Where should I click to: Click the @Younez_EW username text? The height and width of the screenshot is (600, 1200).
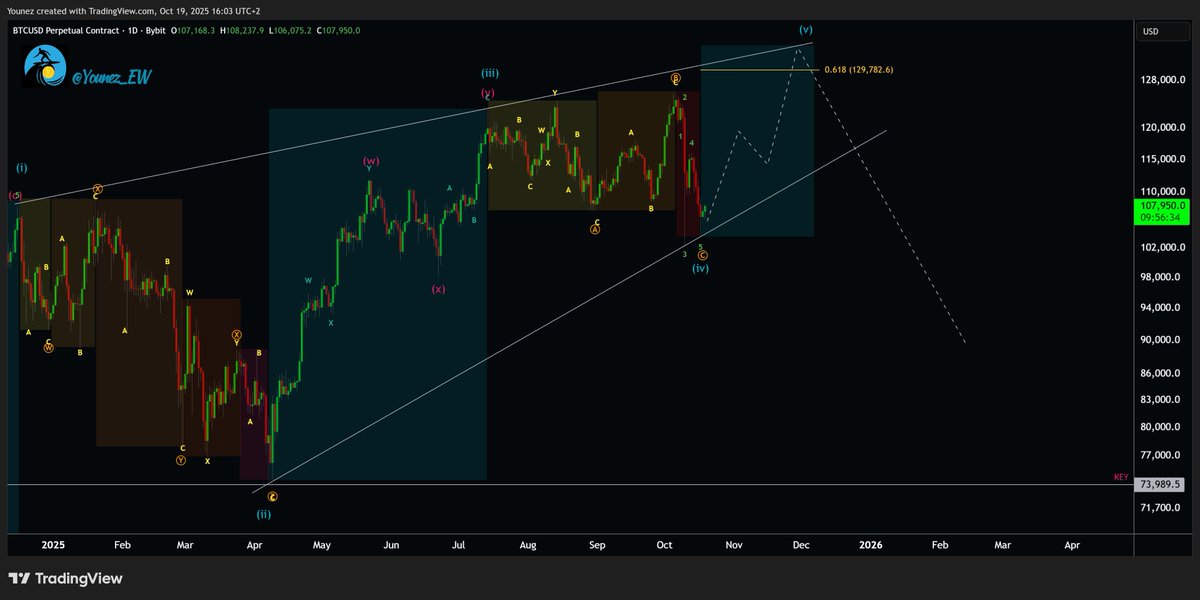110,75
